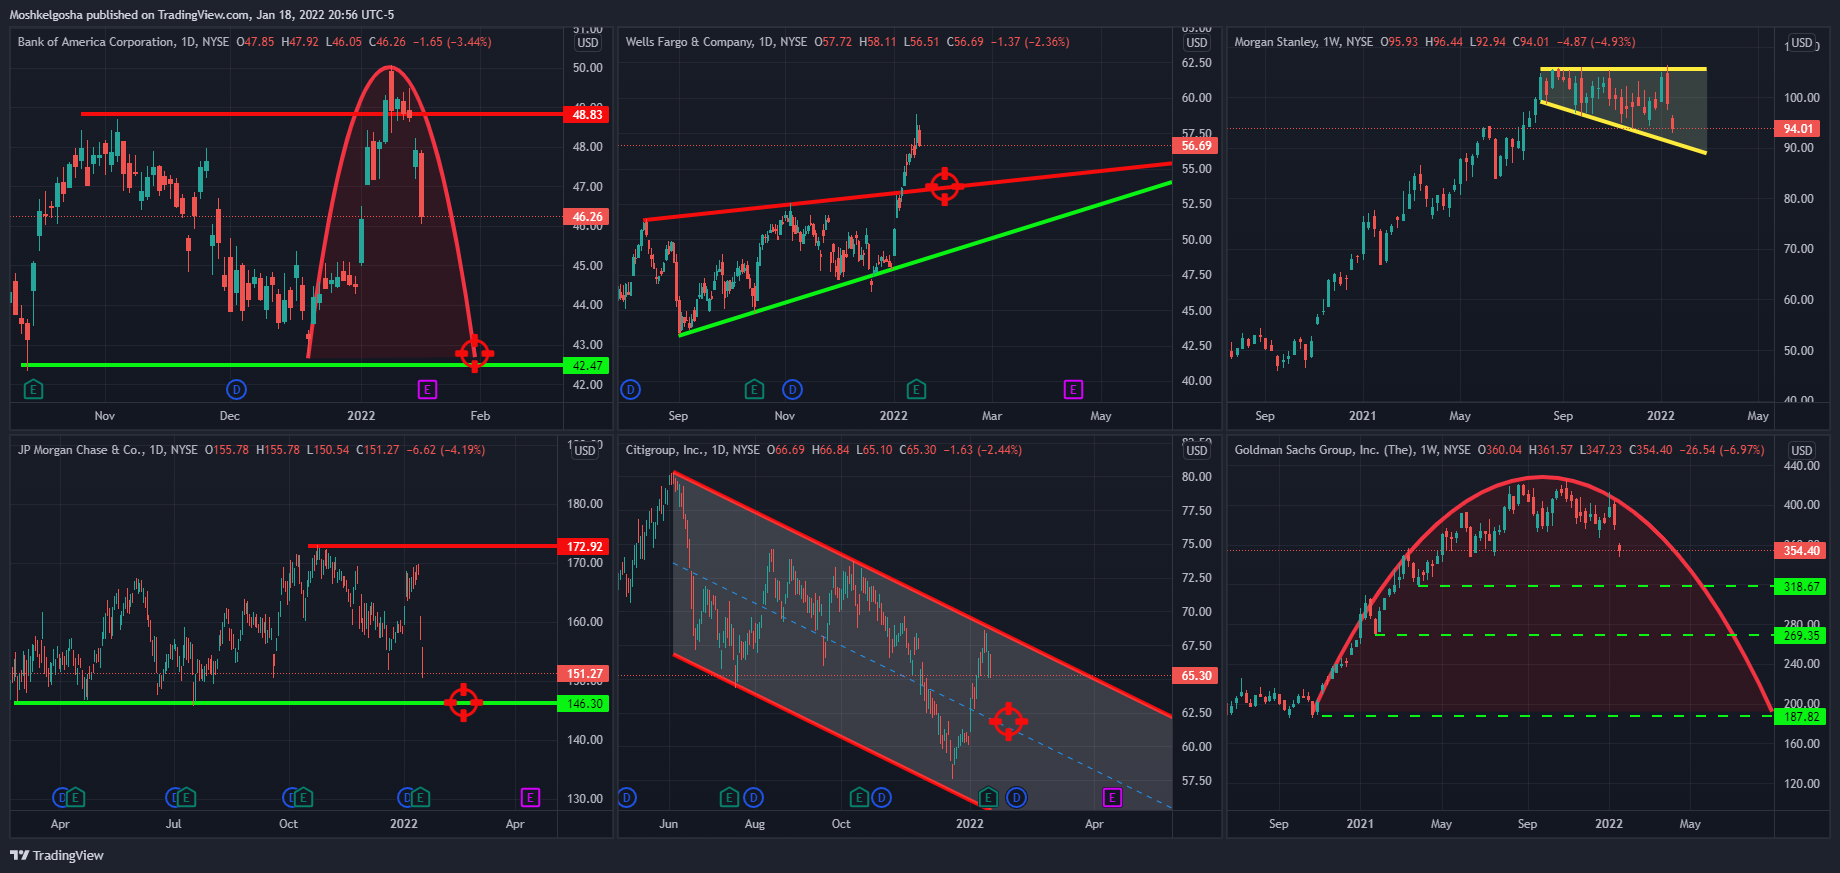Click the leftmost blue D icon on the Wells Fargo chart

(630, 390)
